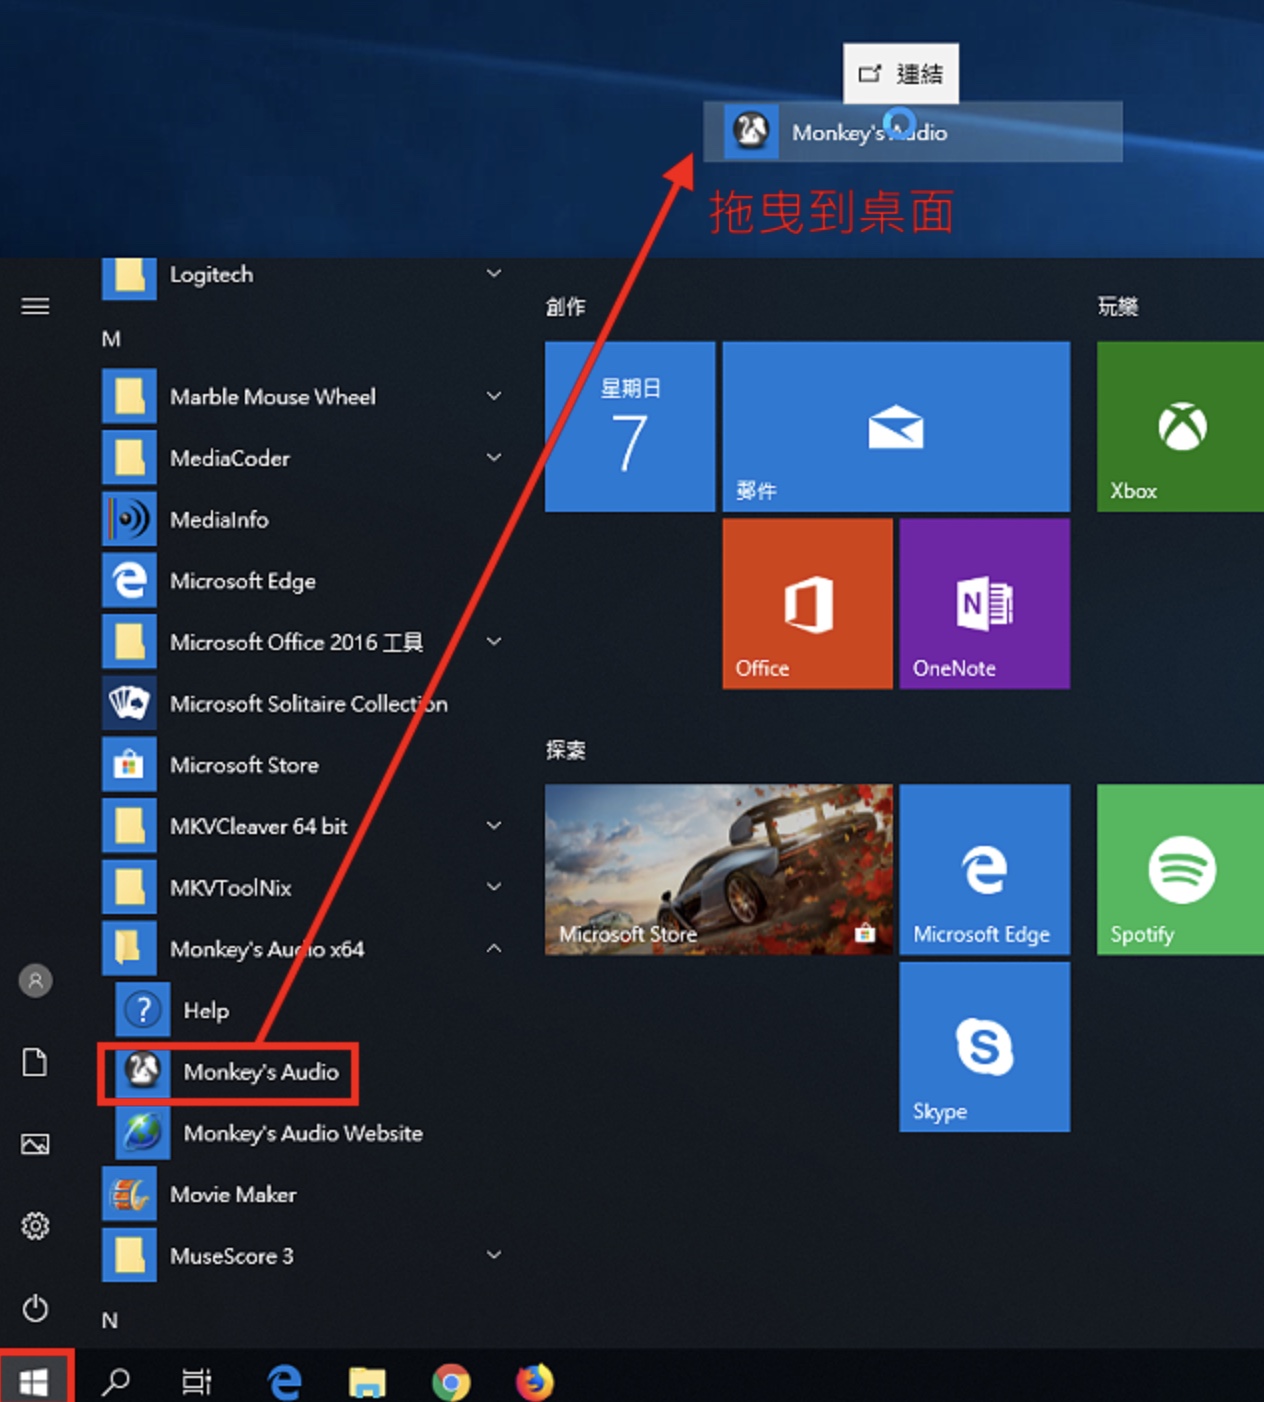Open the Microsoft Store racing car tile

coord(719,869)
